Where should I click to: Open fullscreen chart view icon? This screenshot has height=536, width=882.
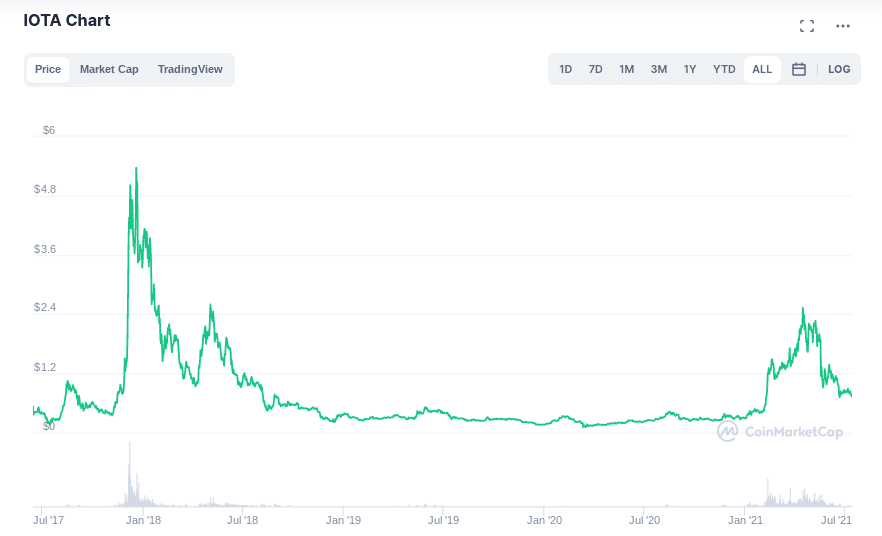point(807,26)
